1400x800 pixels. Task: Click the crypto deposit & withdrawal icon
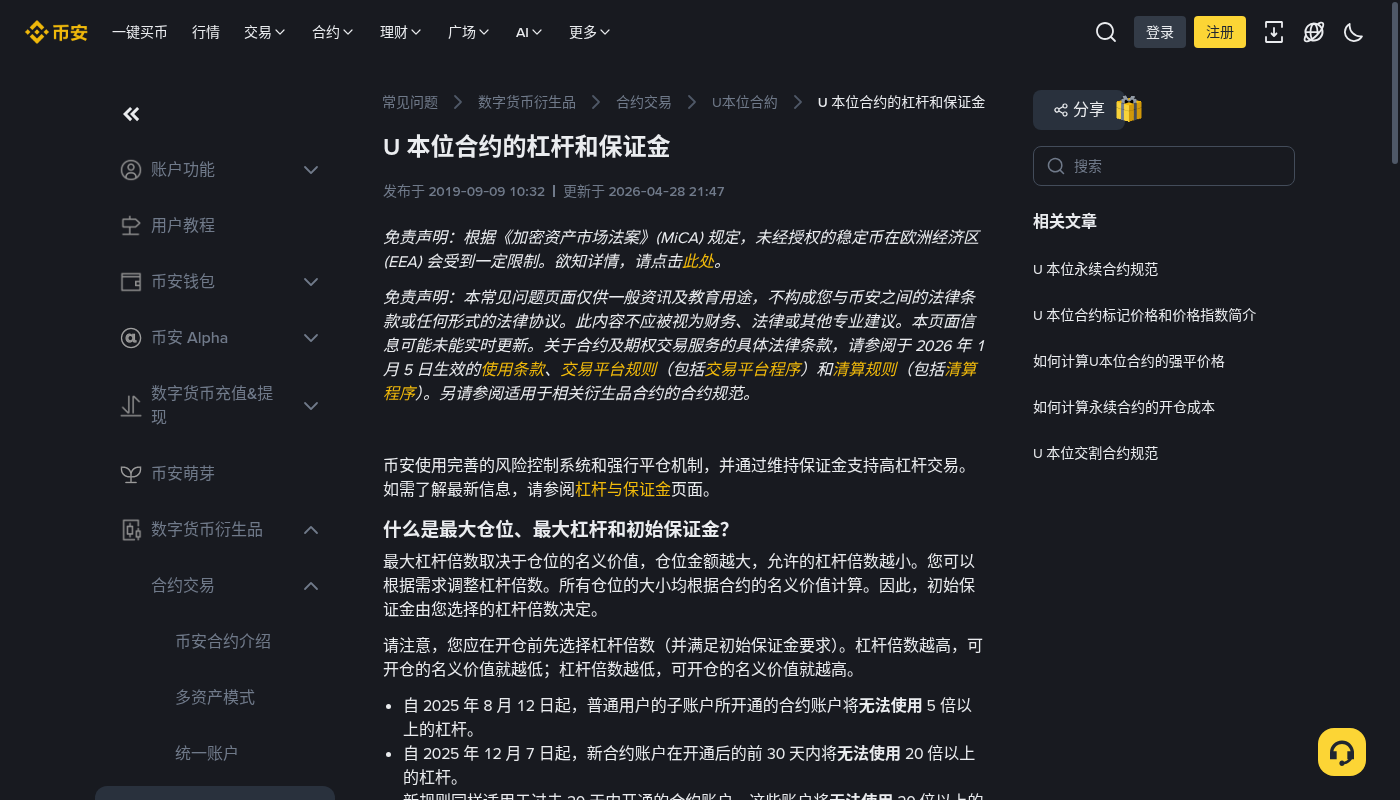tap(131, 406)
